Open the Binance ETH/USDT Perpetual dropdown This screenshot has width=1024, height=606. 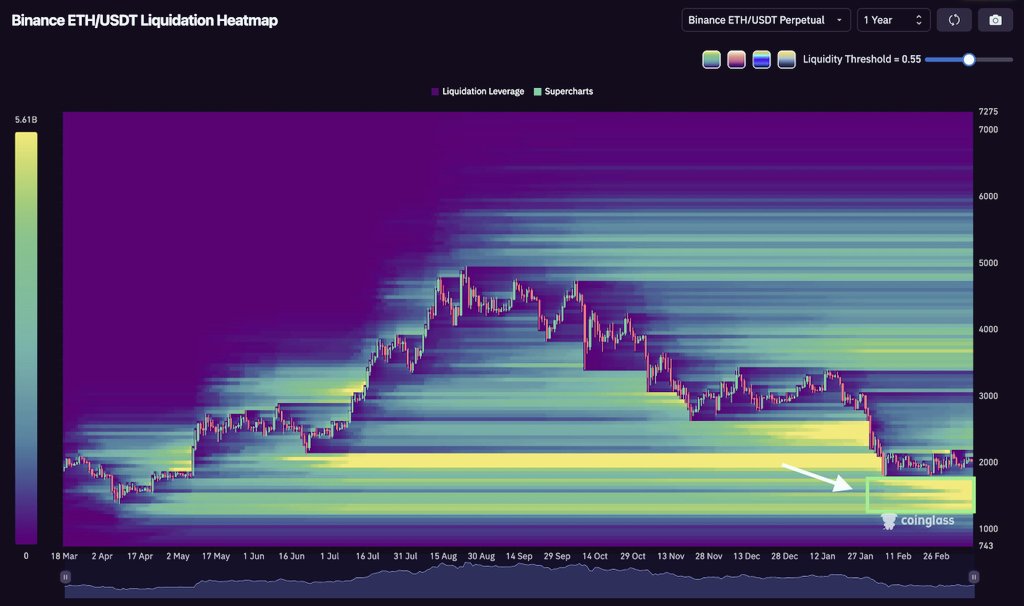click(x=765, y=20)
